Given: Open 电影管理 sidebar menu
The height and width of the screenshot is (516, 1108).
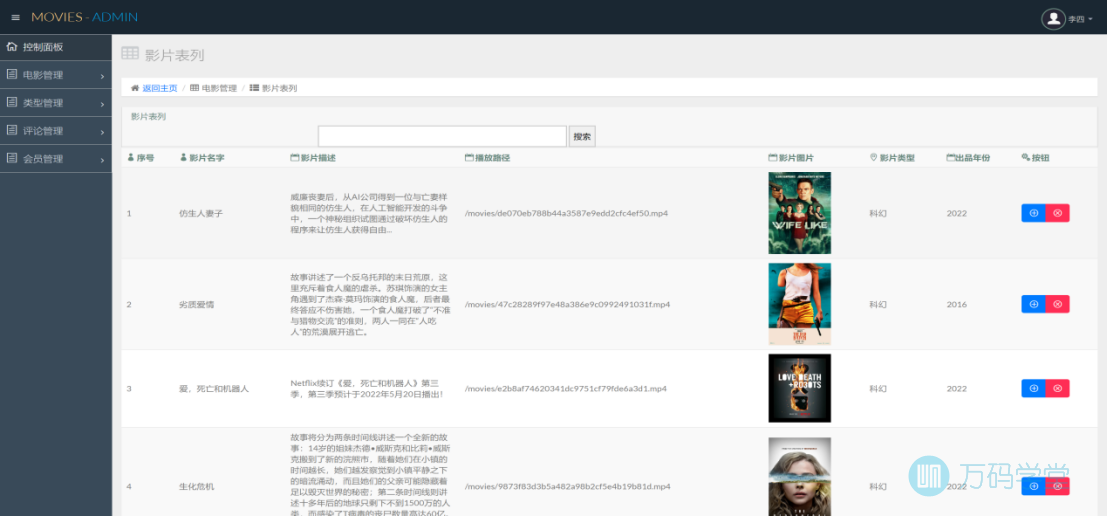Looking at the screenshot, I should (x=56, y=75).
